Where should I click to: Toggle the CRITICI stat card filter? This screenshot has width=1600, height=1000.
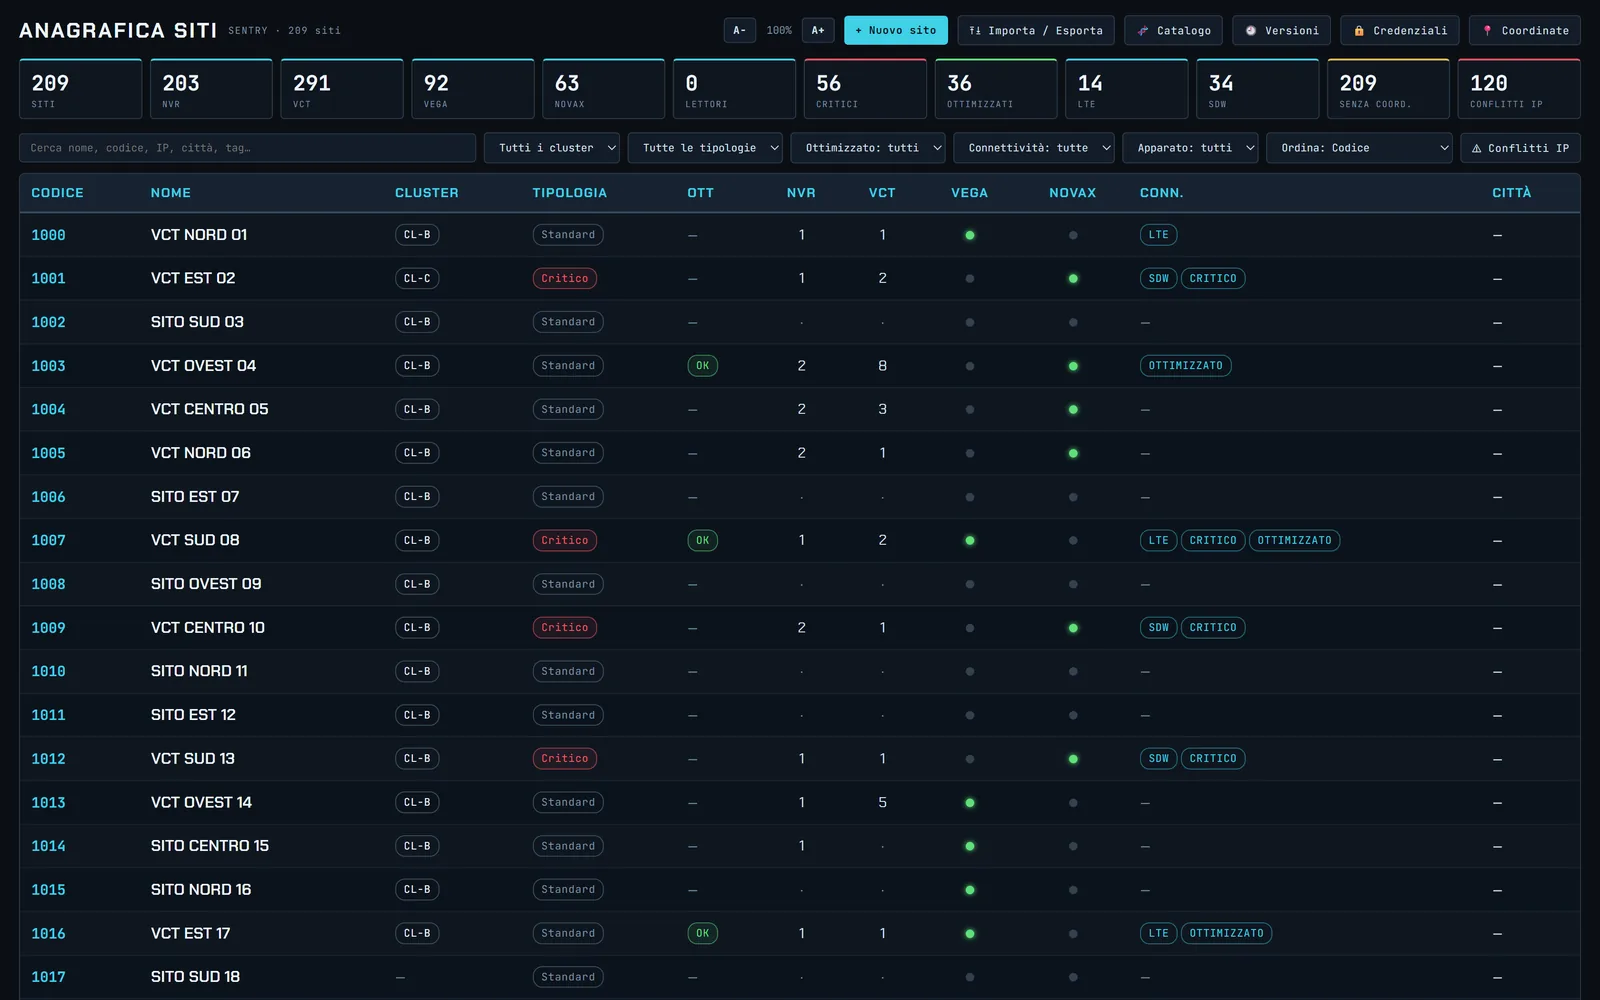point(865,89)
